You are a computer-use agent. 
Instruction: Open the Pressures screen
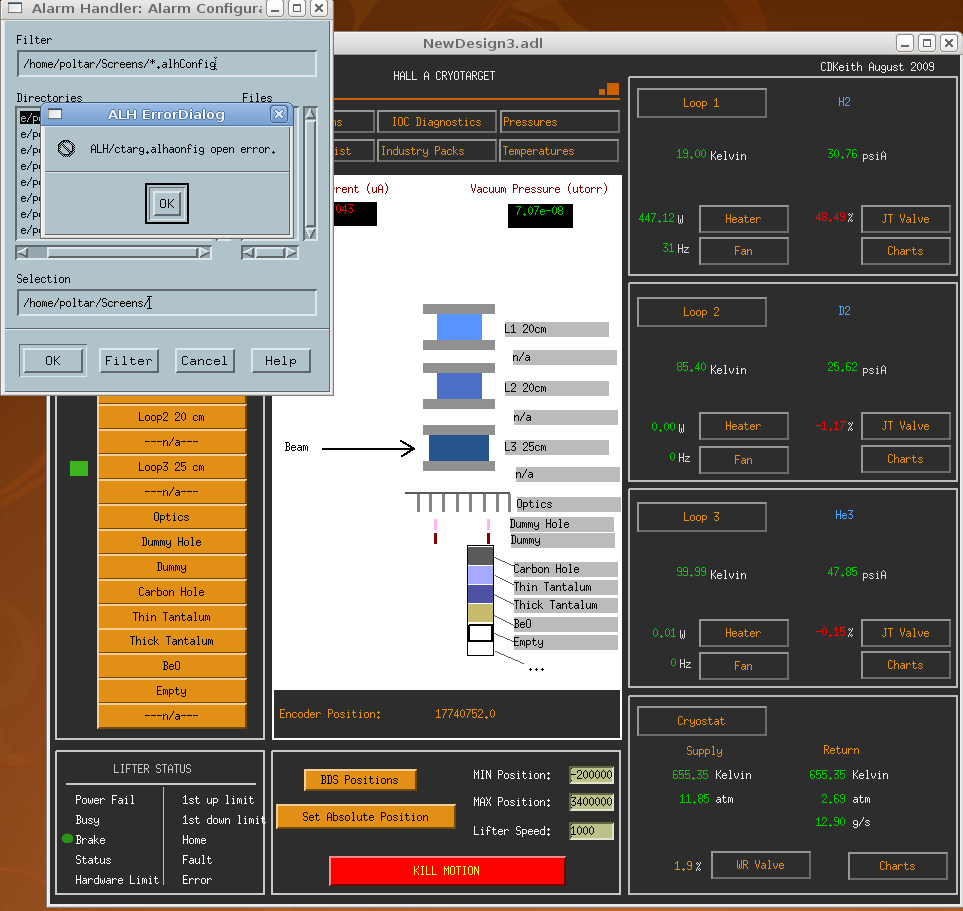[x=559, y=122]
